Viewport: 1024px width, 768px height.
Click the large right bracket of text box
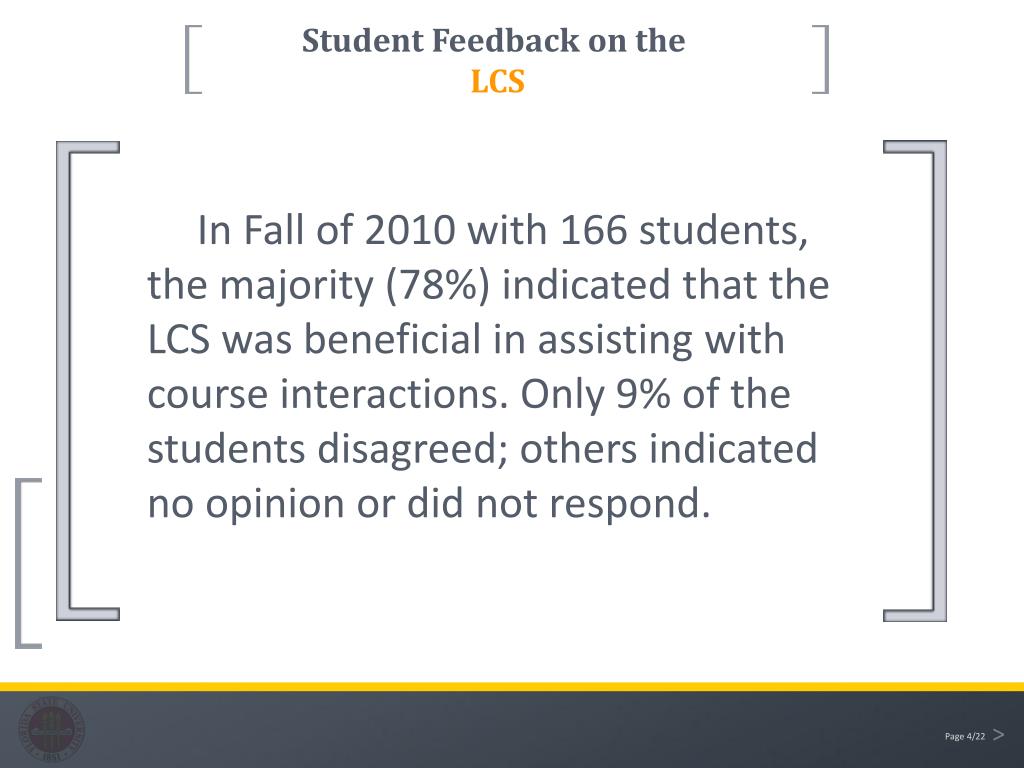pyautogui.click(x=914, y=380)
